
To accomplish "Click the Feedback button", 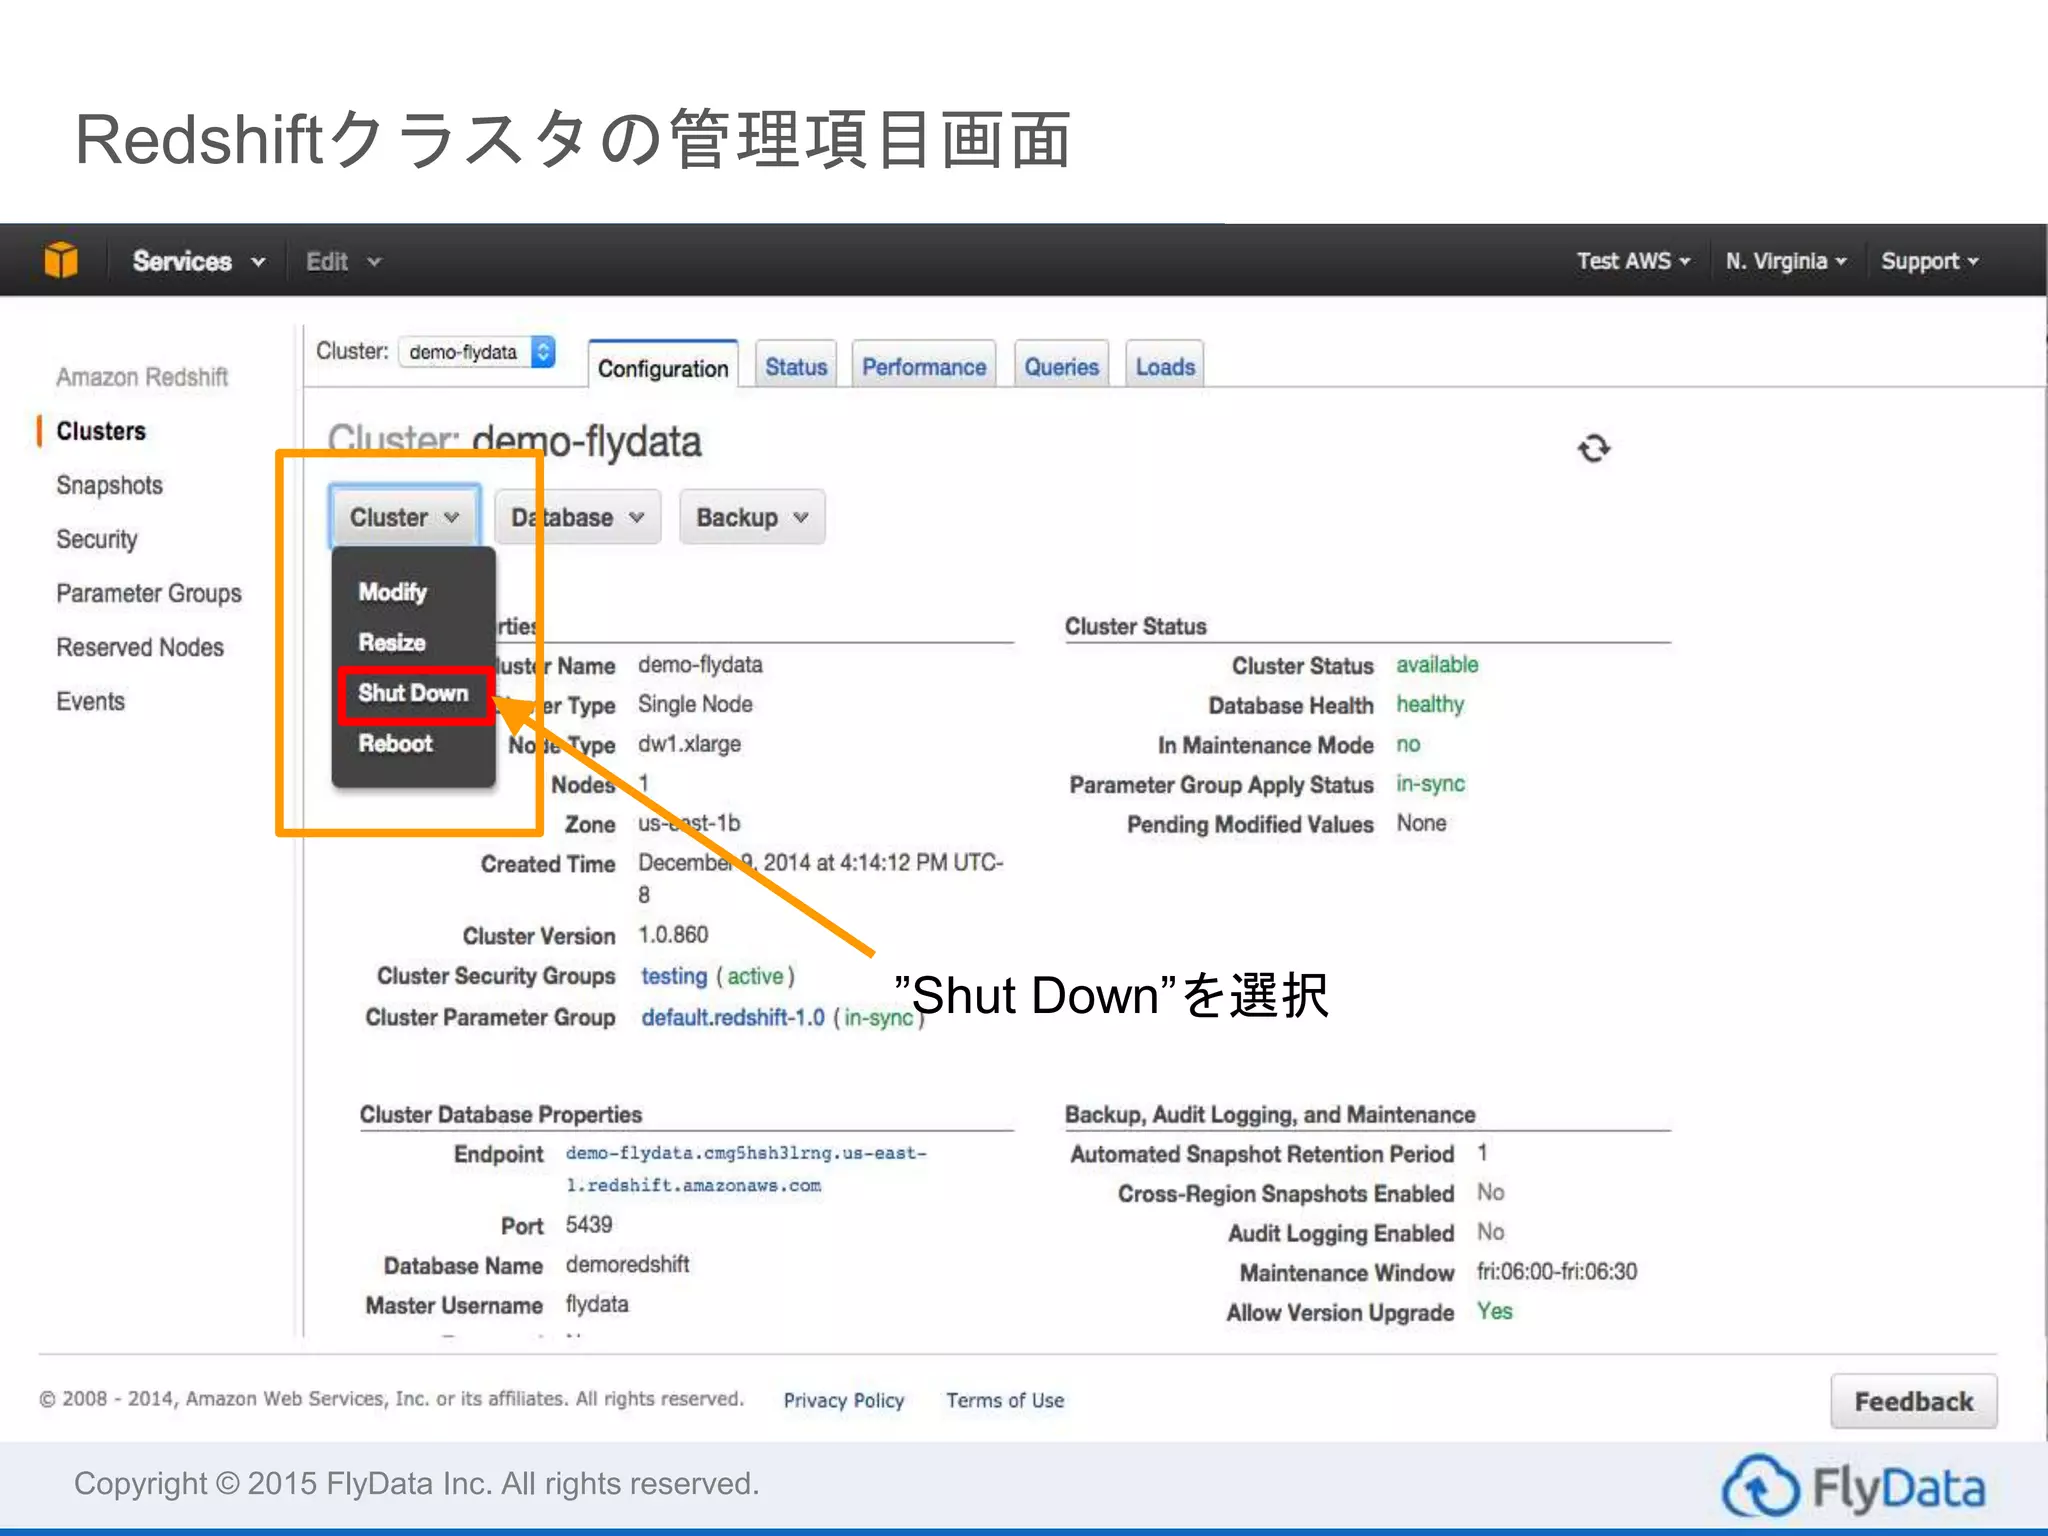I will [1914, 1401].
